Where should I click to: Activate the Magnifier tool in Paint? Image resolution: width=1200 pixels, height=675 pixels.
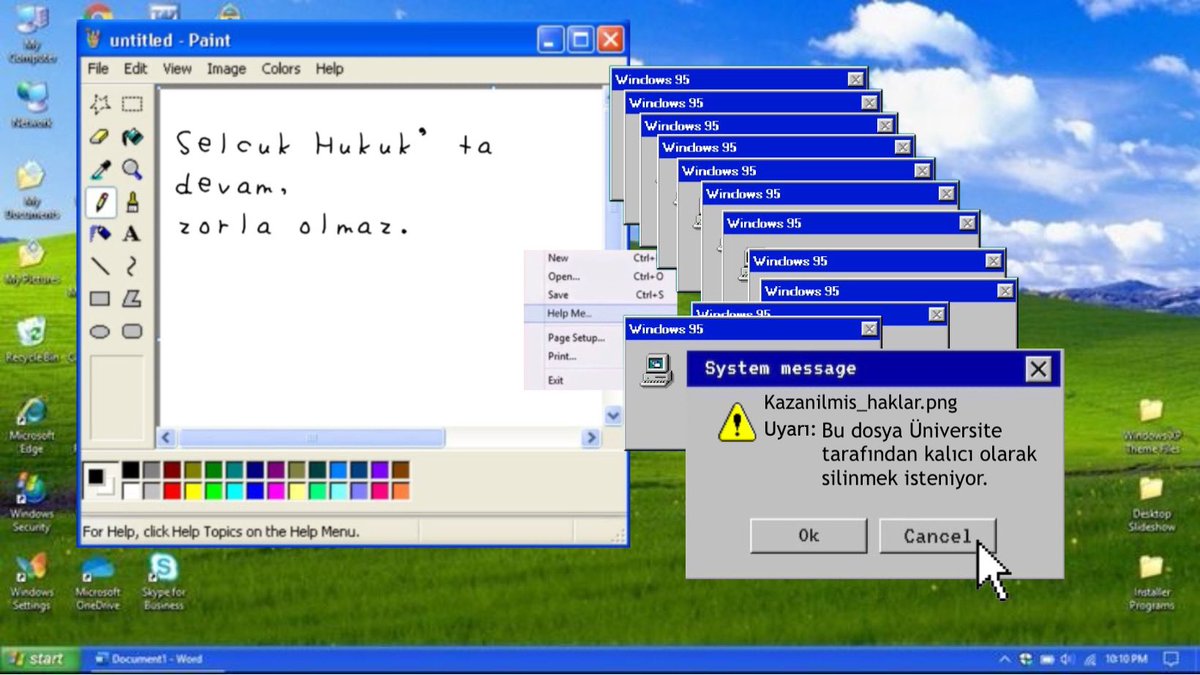tap(132, 170)
